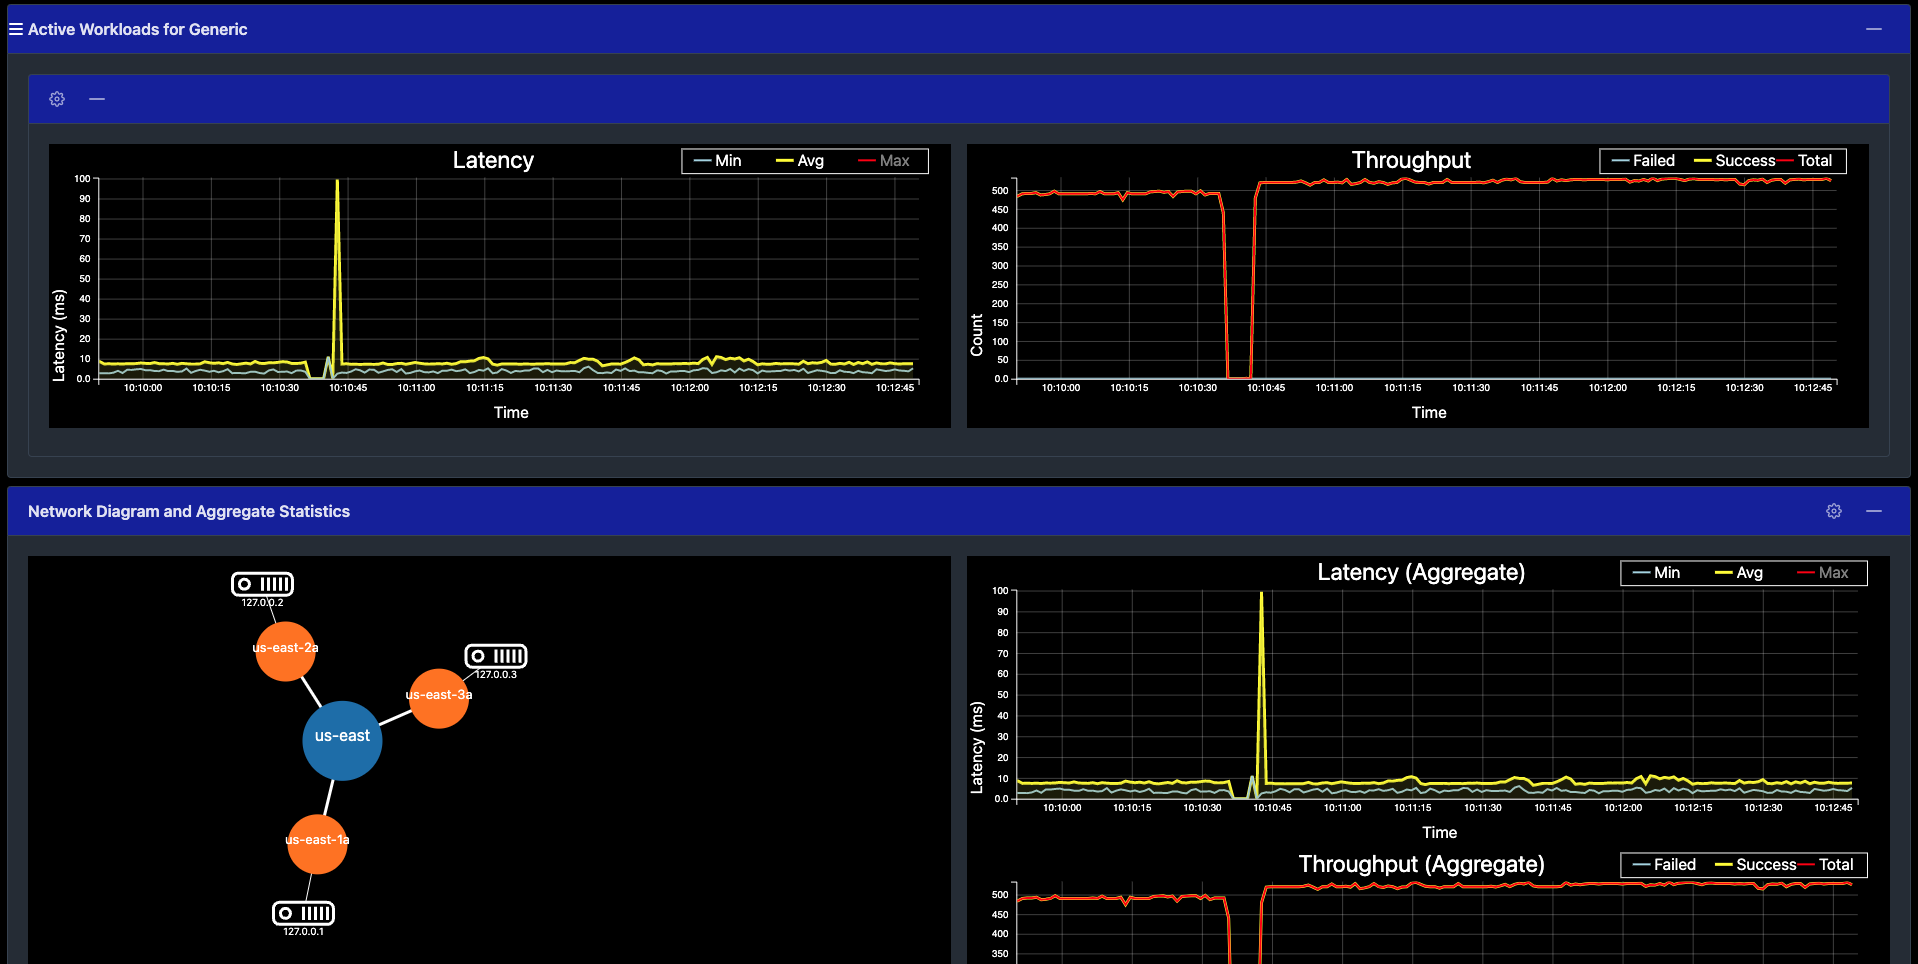The width and height of the screenshot is (1918, 964).
Task: Collapse the Network Diagram and Aggregate Statistics panel
Action: [1874, 511]
